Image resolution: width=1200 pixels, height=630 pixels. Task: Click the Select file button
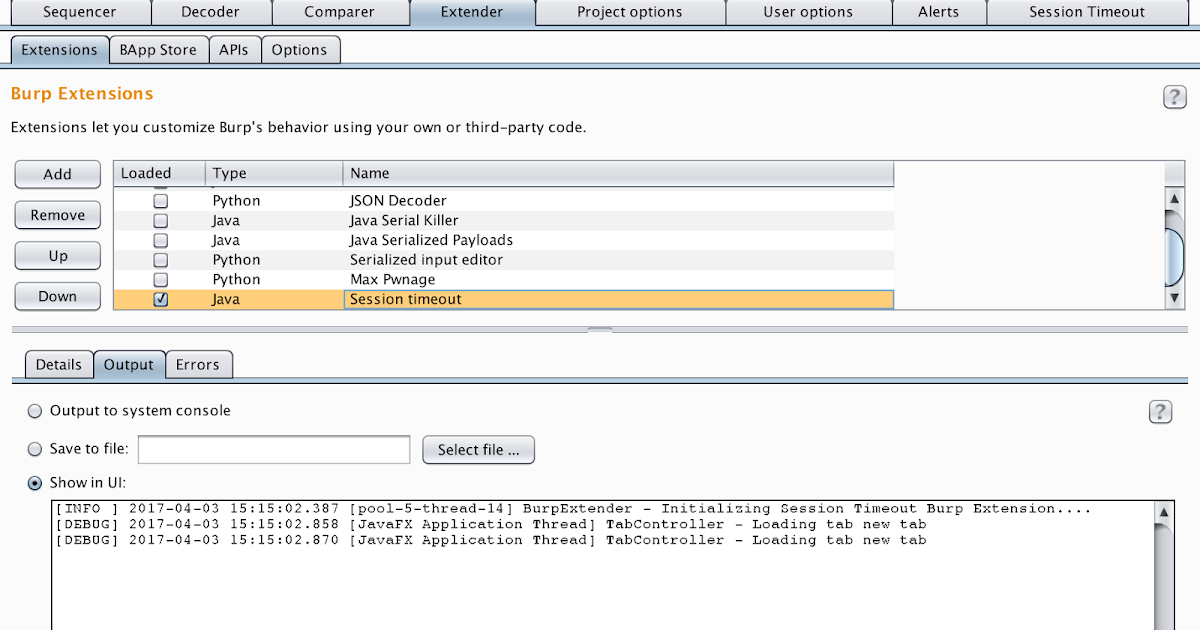(x=478, y=449)
